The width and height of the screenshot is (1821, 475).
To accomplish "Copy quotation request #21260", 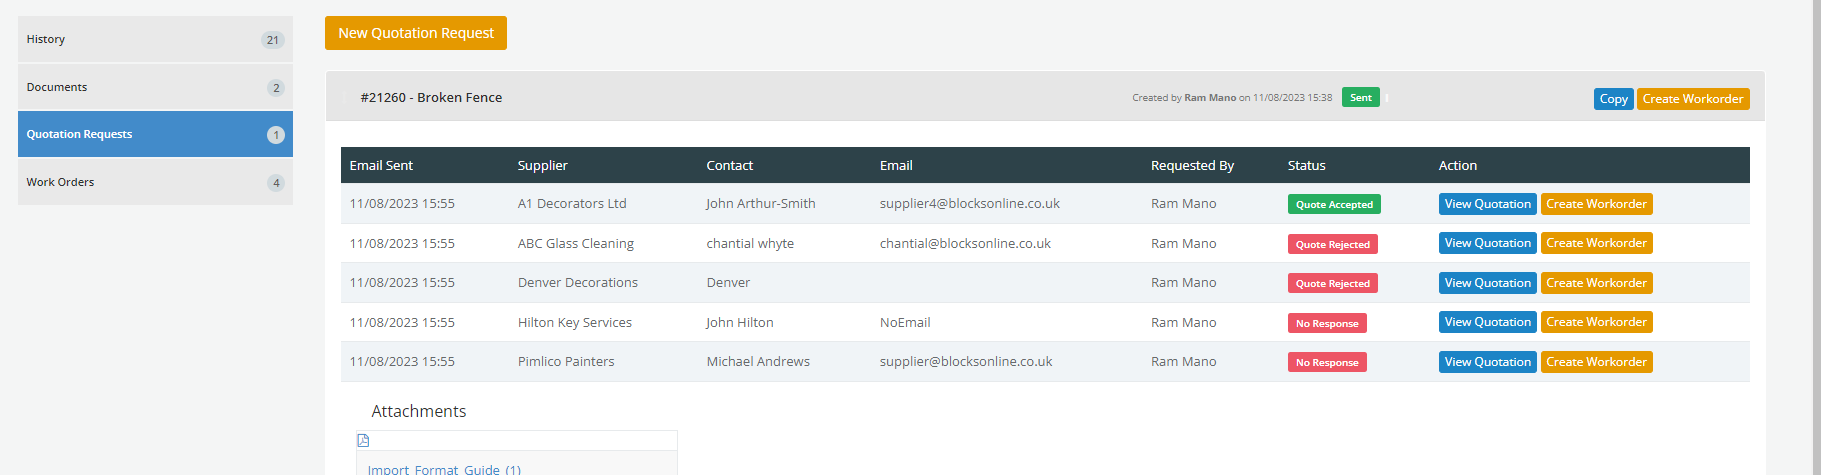I will [x=1613, y=99].
